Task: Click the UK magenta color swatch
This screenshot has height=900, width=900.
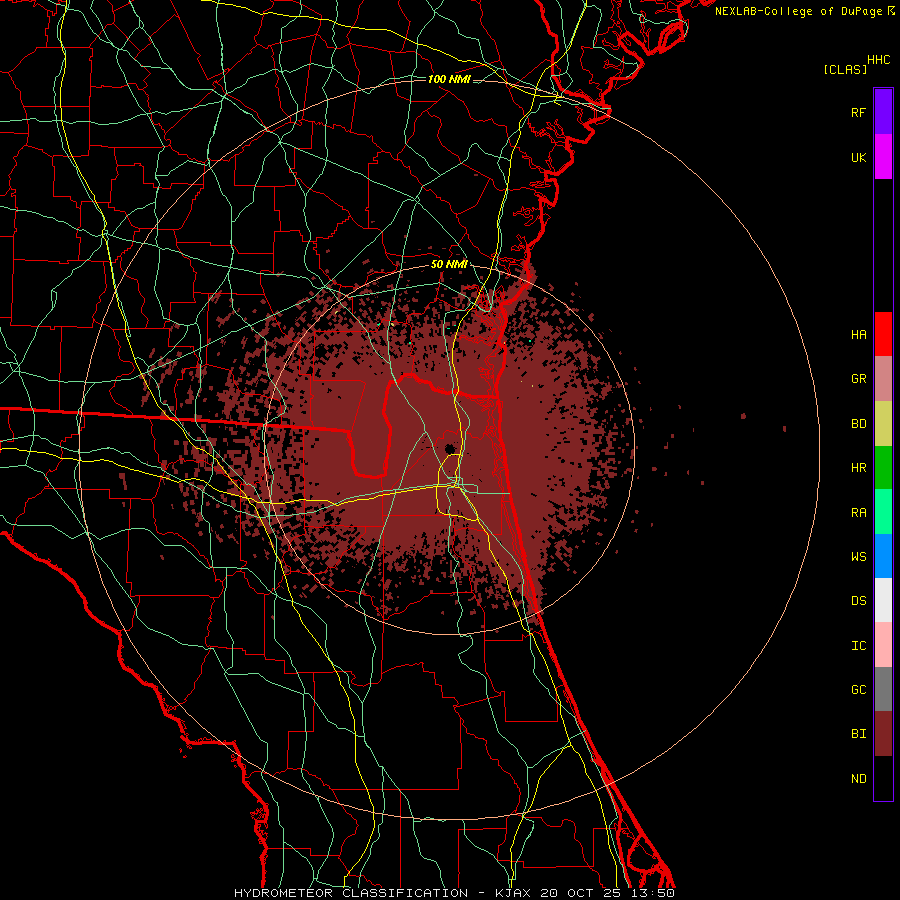Action: (x=883, y=157)
